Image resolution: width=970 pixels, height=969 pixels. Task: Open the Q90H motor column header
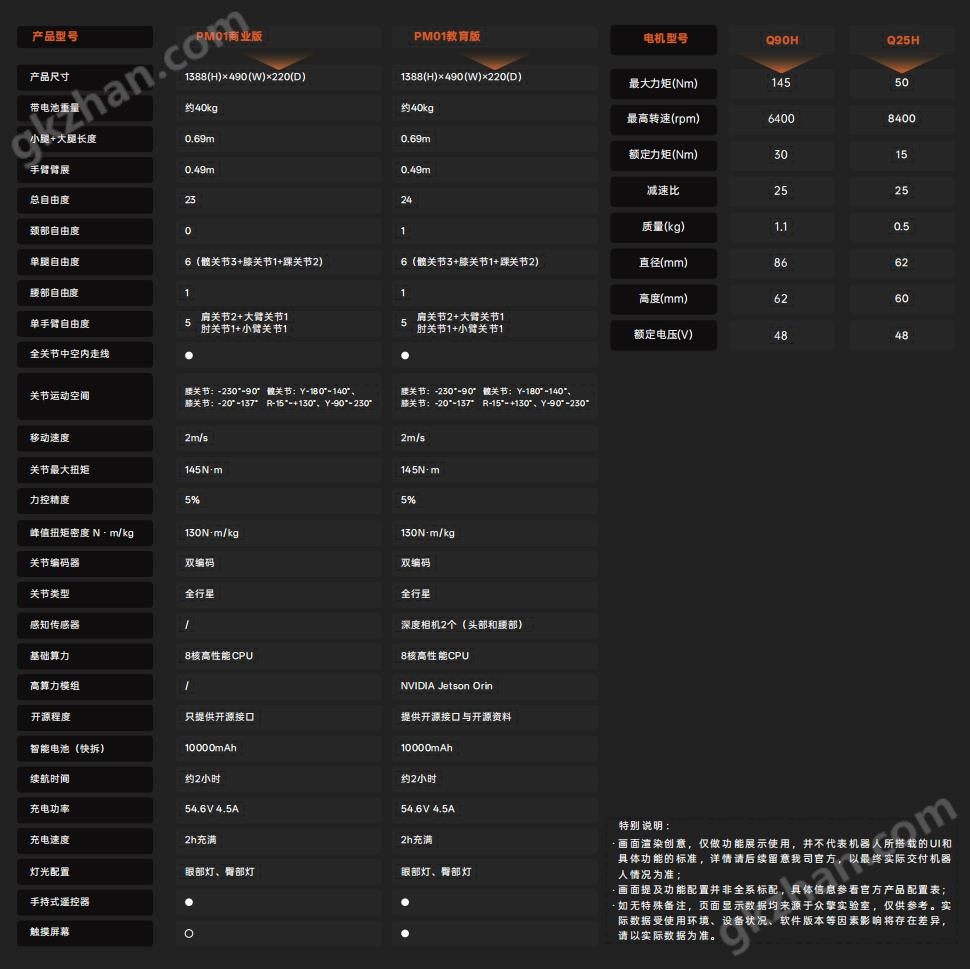point(782,41)
